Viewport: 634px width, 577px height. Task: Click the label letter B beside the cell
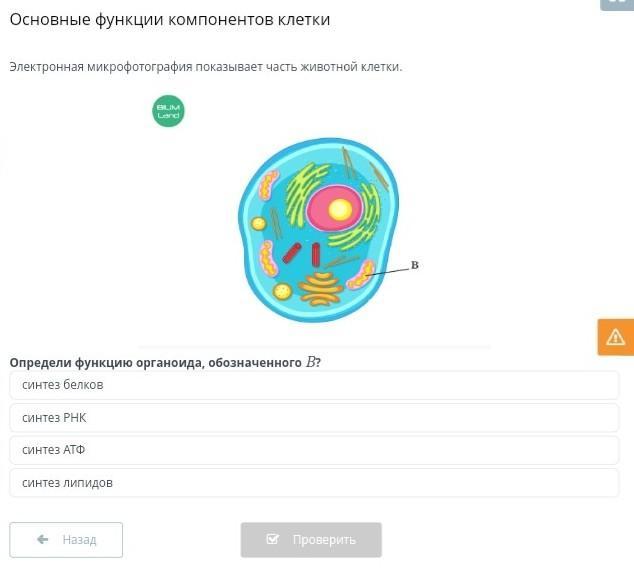click(x=414, y=265)
